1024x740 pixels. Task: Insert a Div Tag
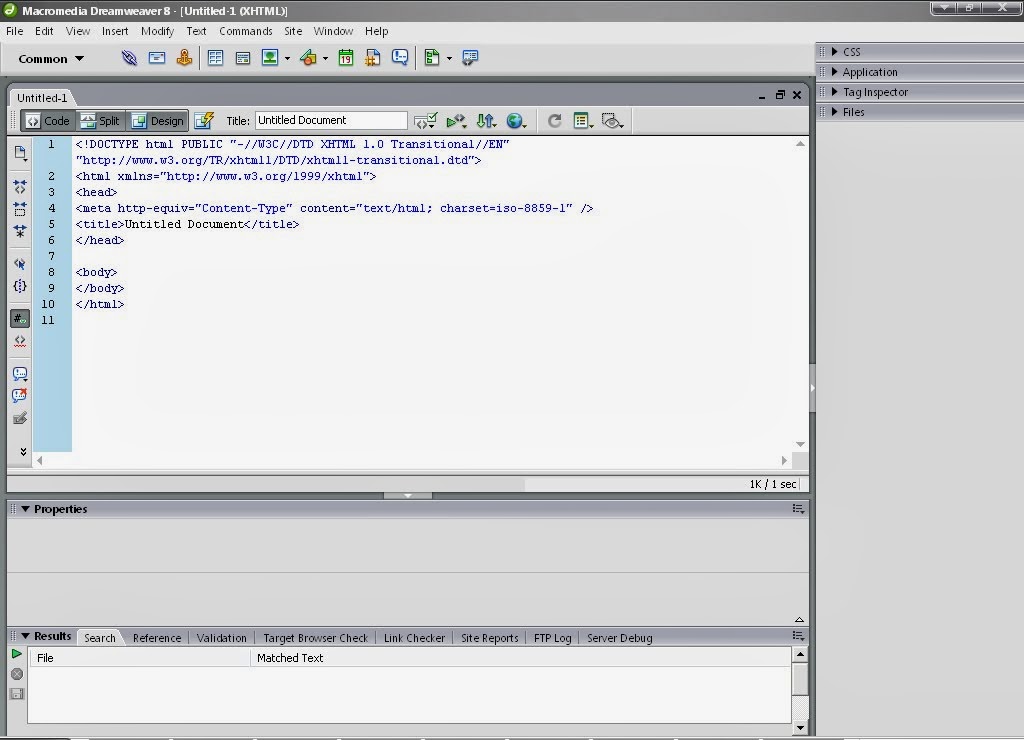tap(242, 58)
